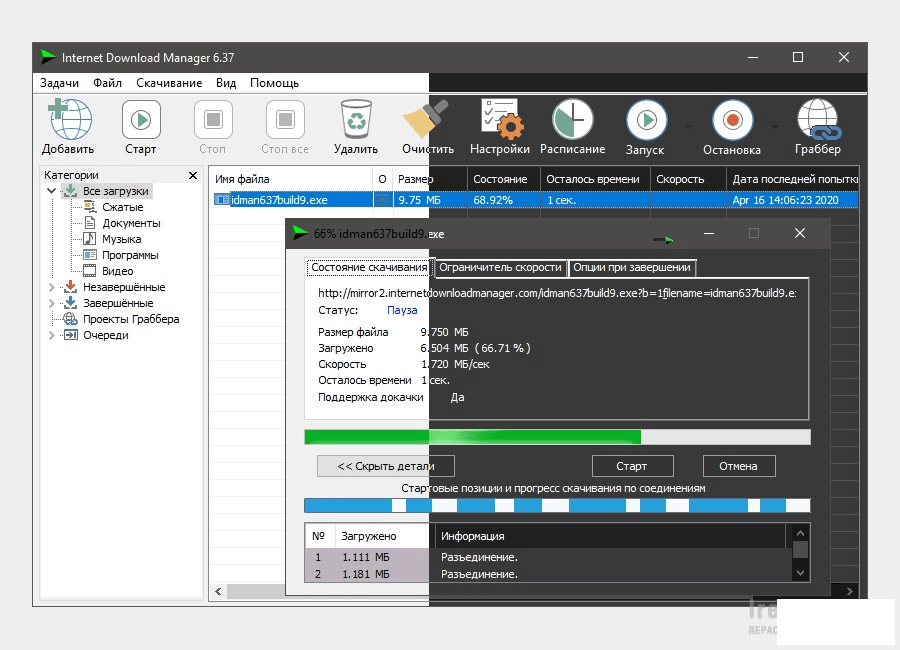The image size is (900, 650).
Task: Switch to Опции при завершении tab
Action: (x=631, y=268)
